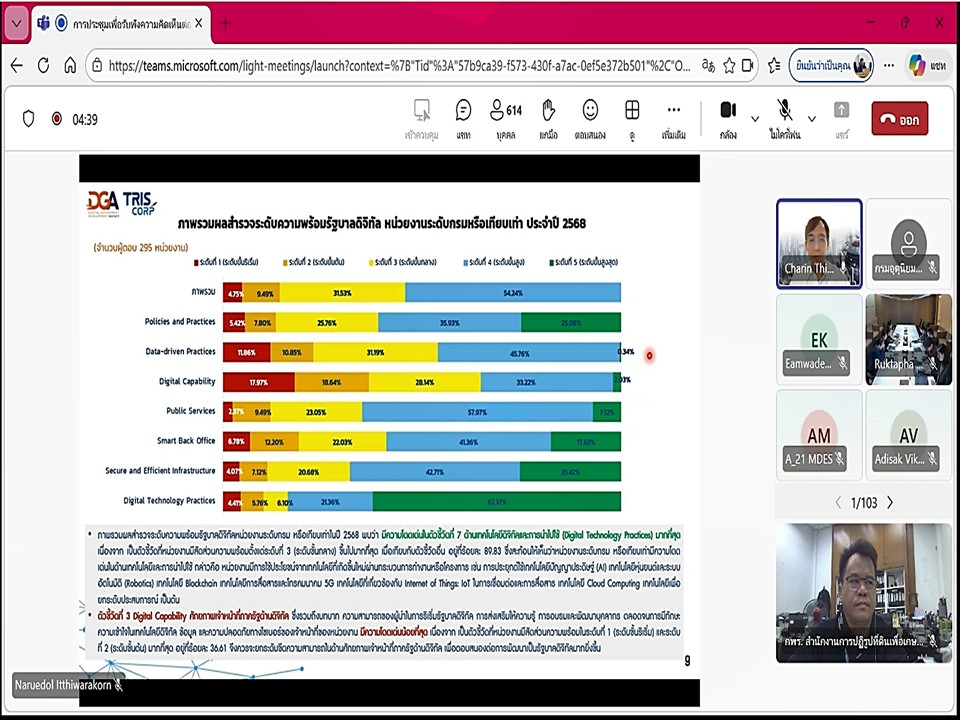Change the meeting view layout
The width and height of the screenshot is (960, 720).
point(632,117)
